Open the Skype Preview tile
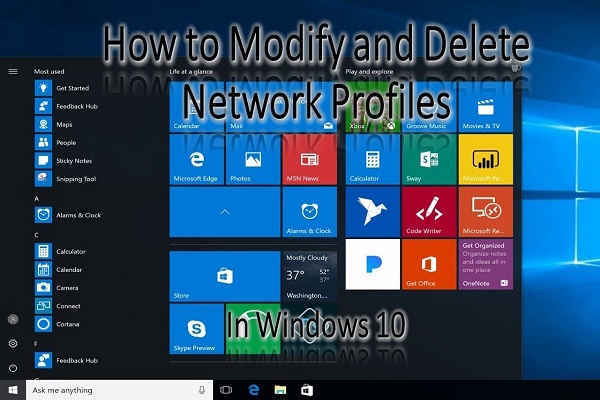 coord(197,329)
